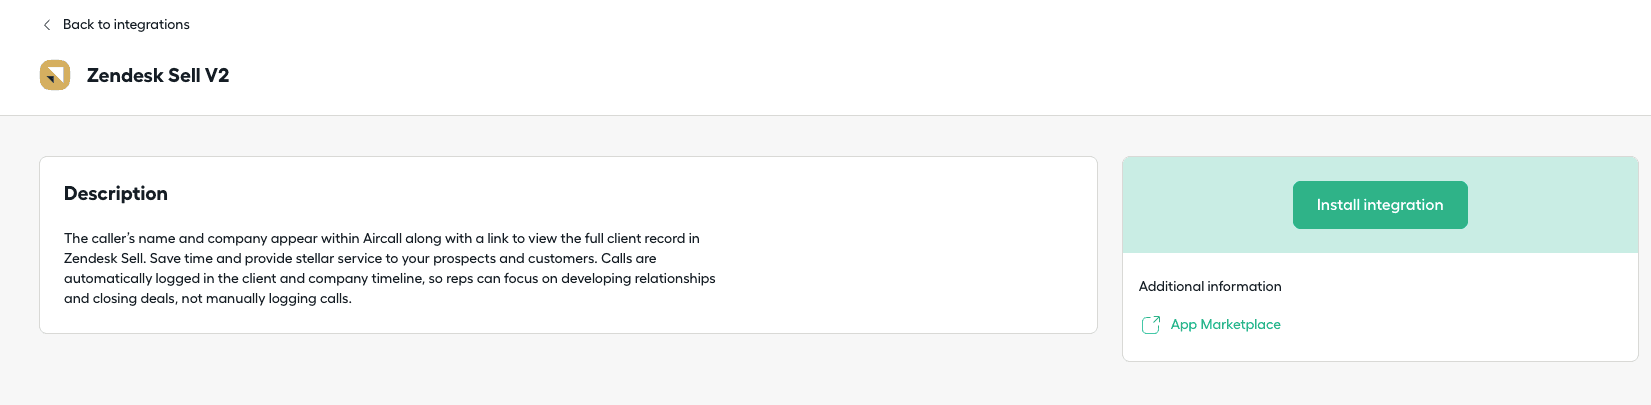
Task: Click the Additional information label
Action: point(1210,287)
